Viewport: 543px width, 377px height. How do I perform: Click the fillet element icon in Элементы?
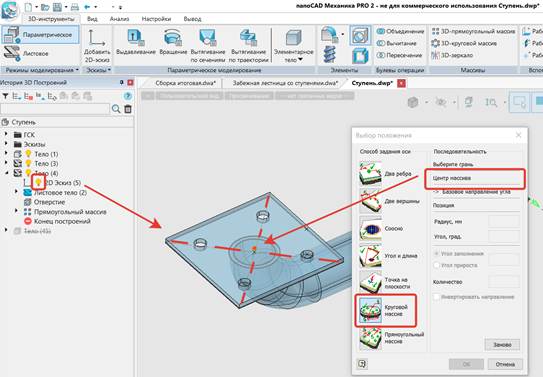click(x=329, y=34)
